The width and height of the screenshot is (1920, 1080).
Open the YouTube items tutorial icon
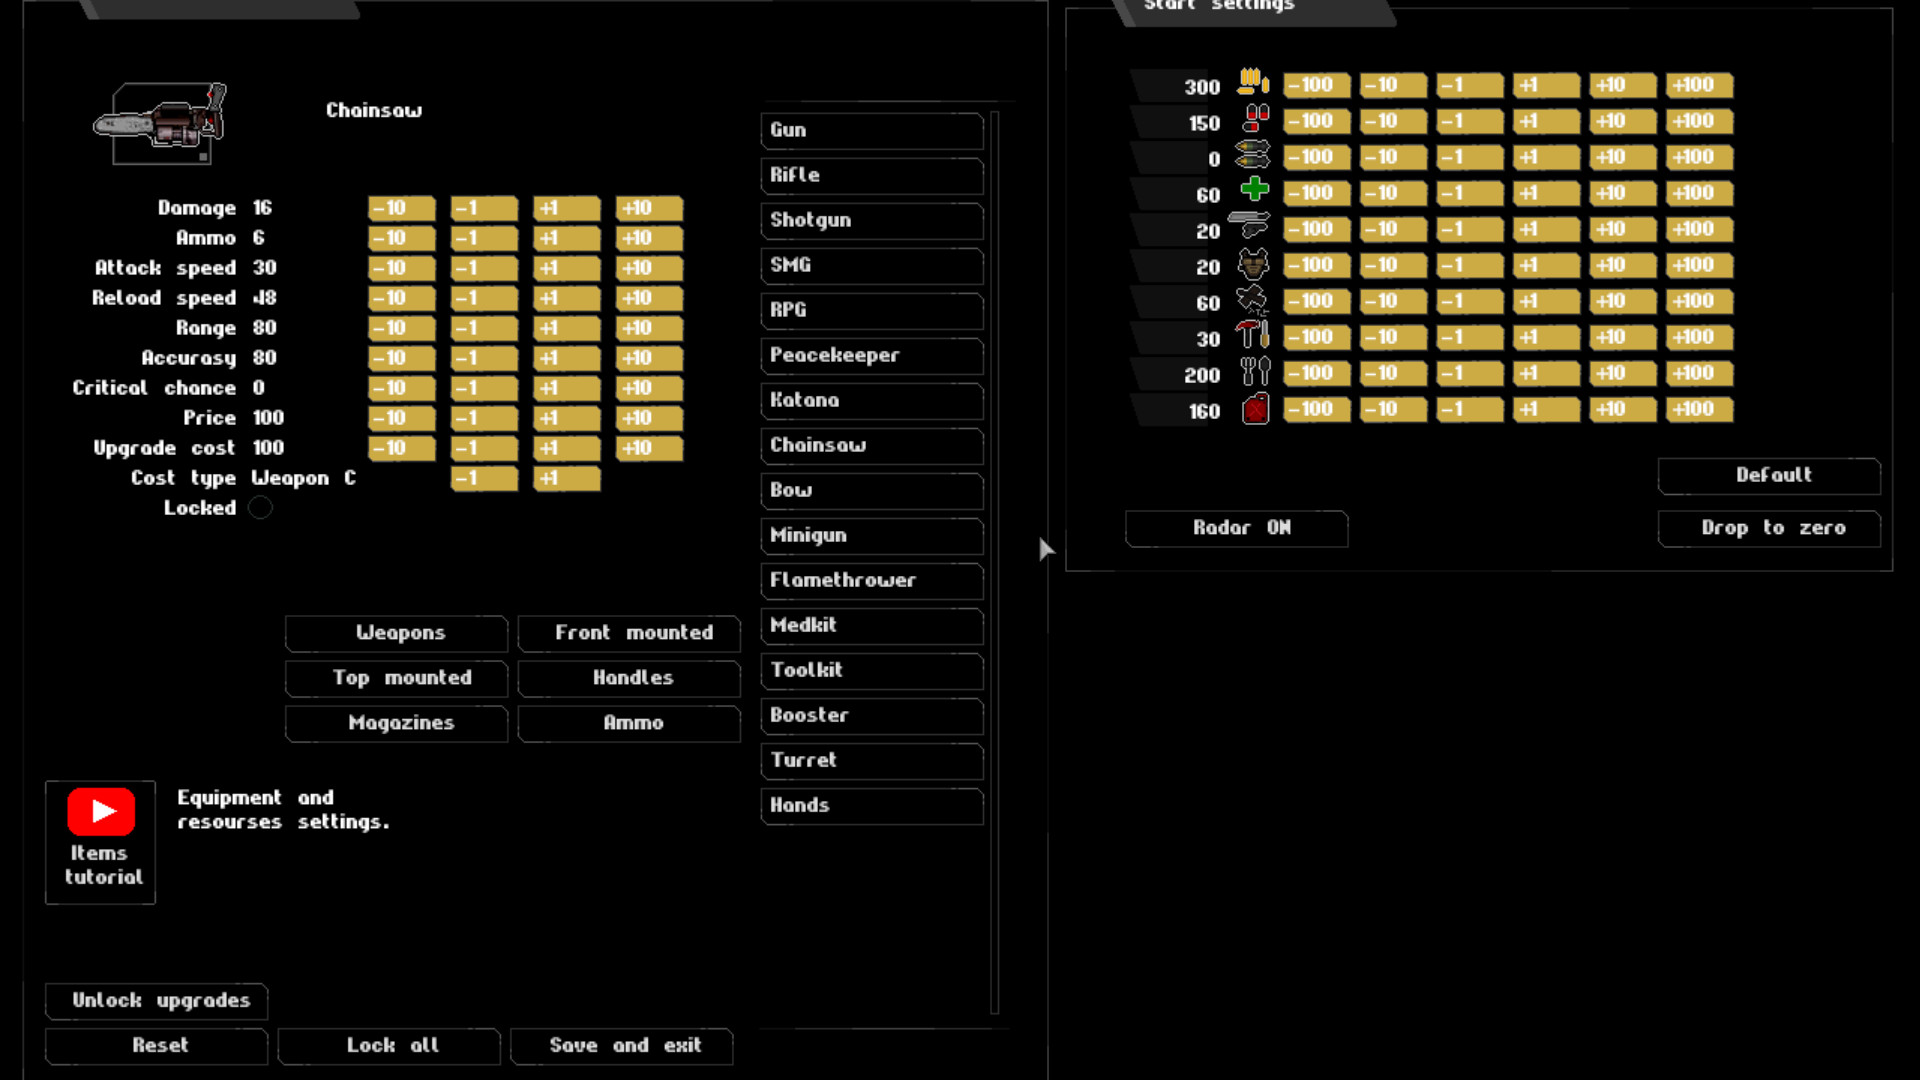(x=101, y=812)
